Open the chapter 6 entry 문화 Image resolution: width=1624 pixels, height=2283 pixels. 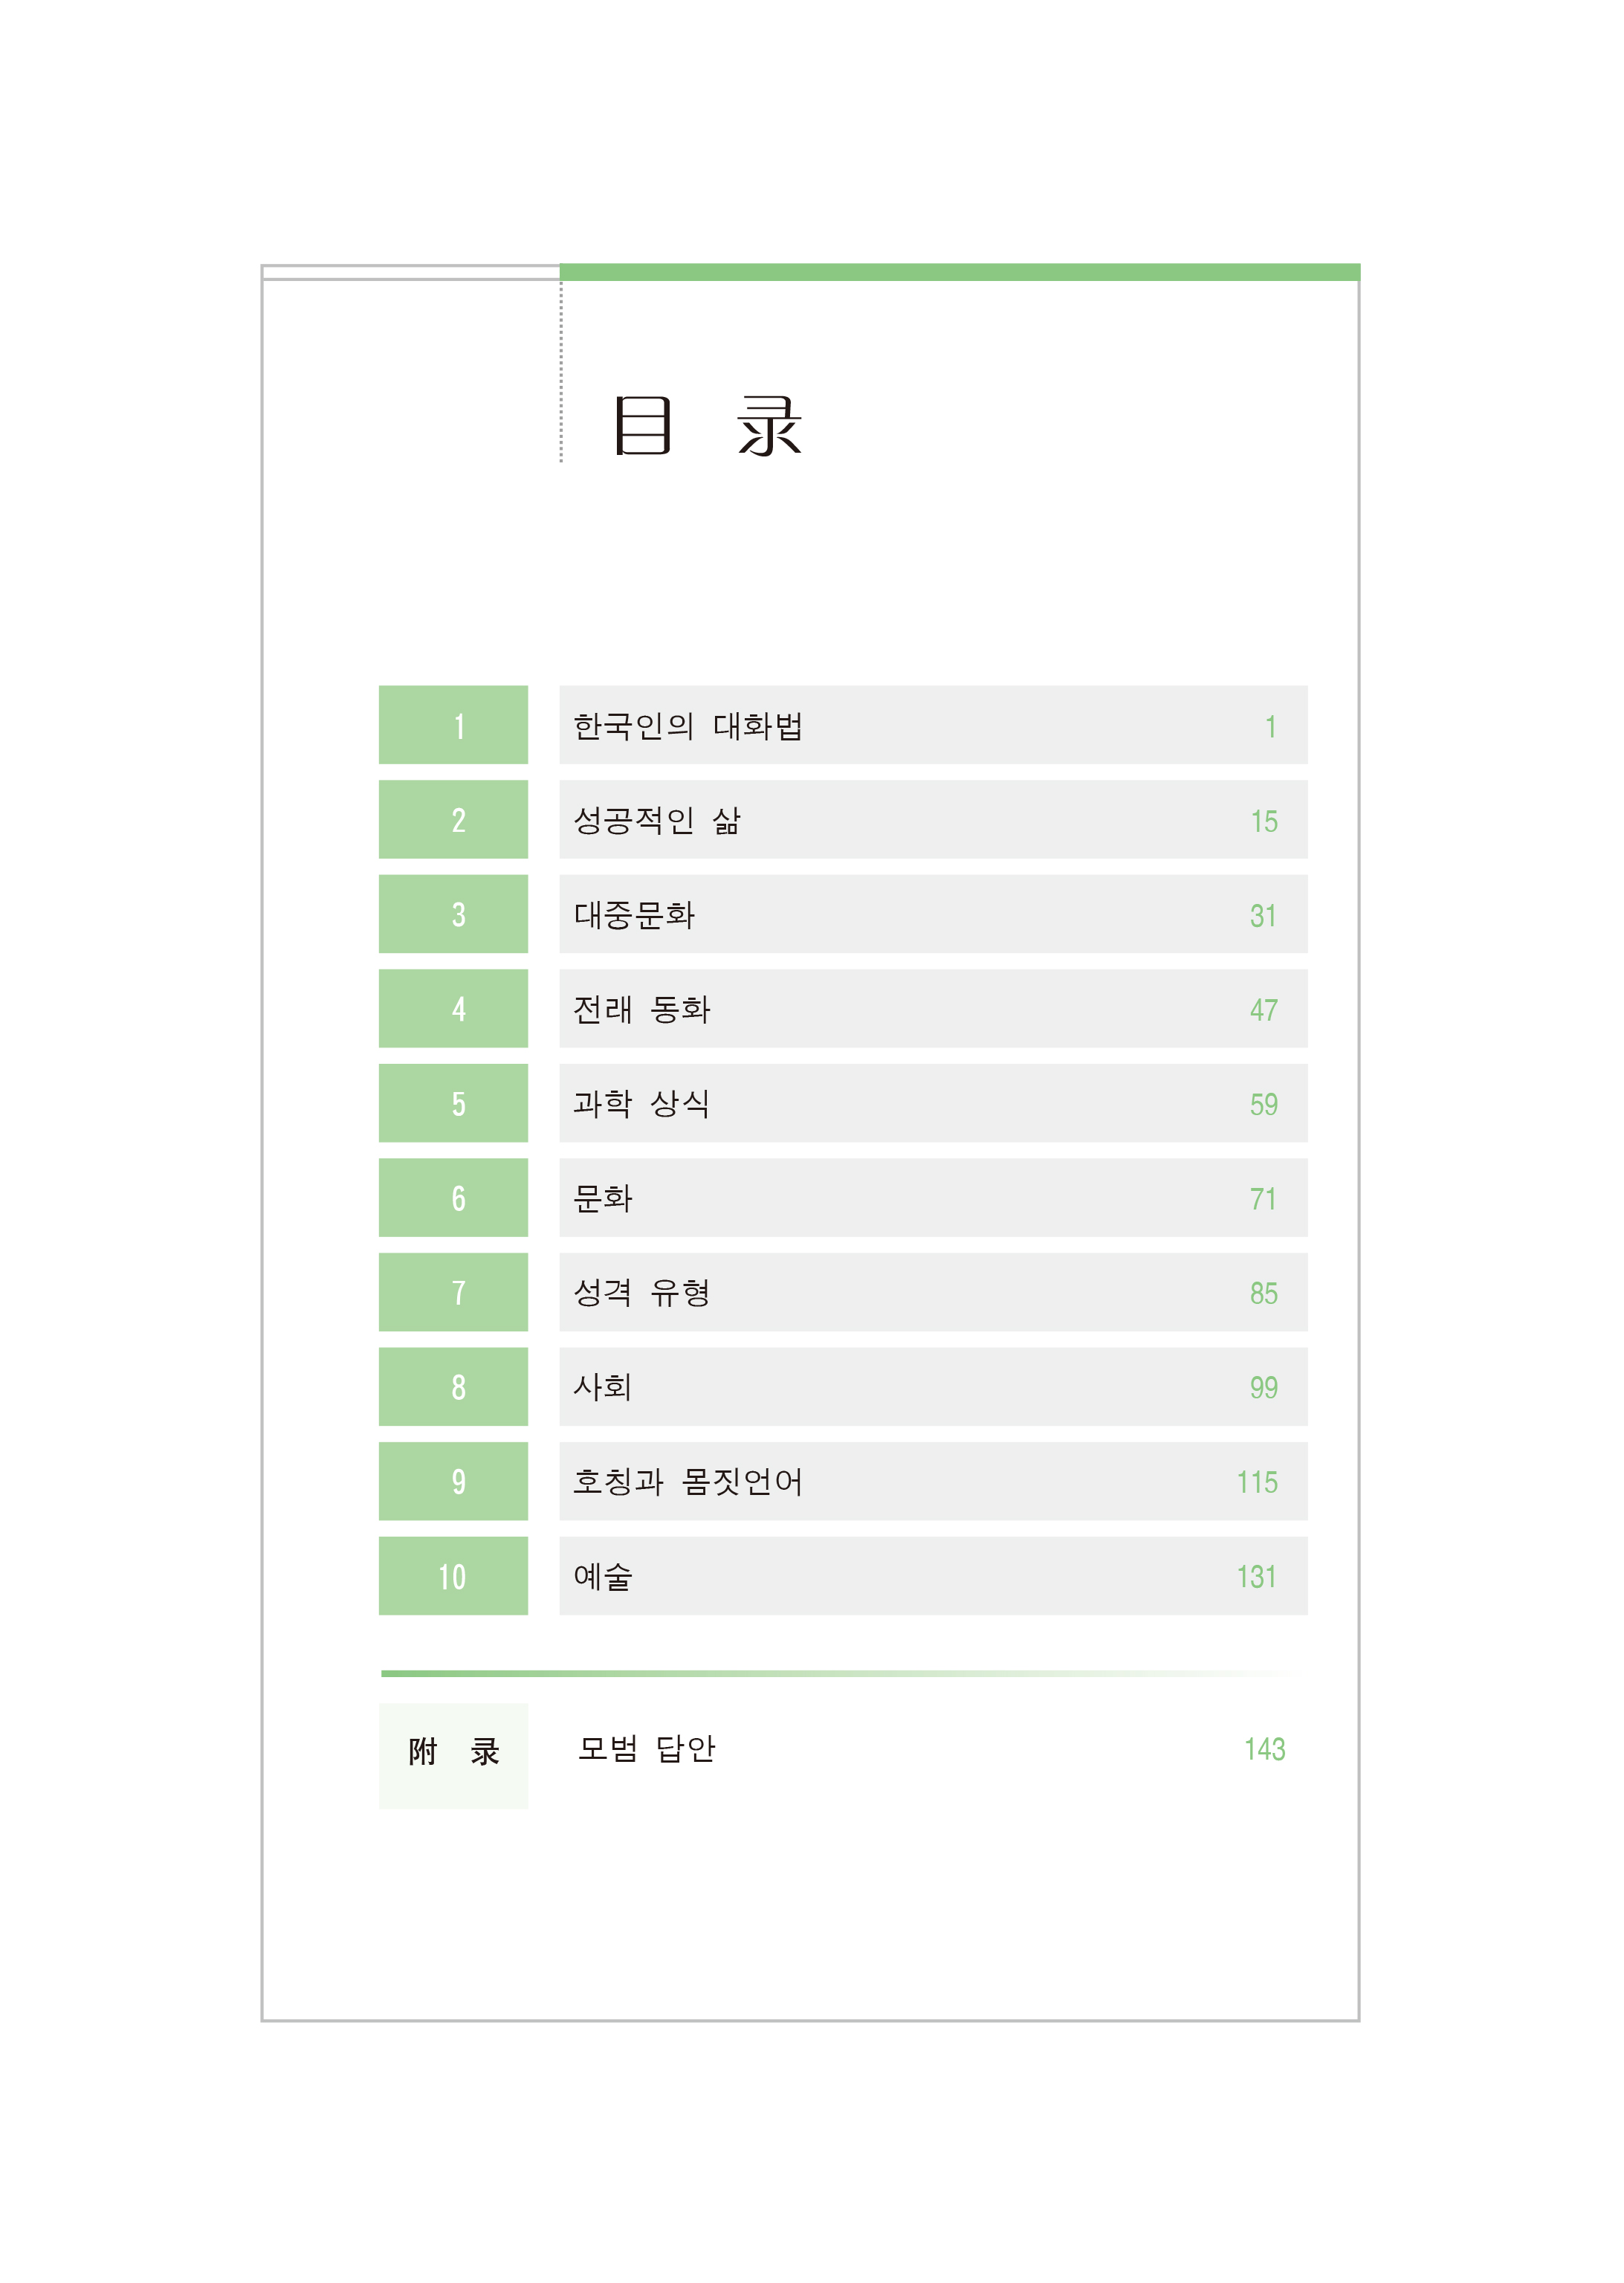[x=603, y=1198]
